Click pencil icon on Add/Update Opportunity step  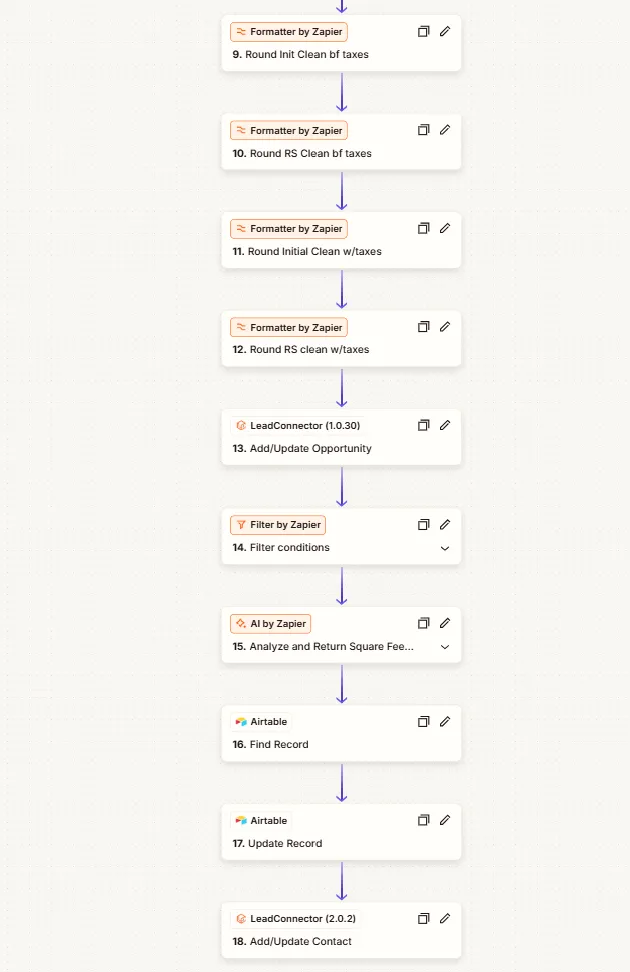445,425
